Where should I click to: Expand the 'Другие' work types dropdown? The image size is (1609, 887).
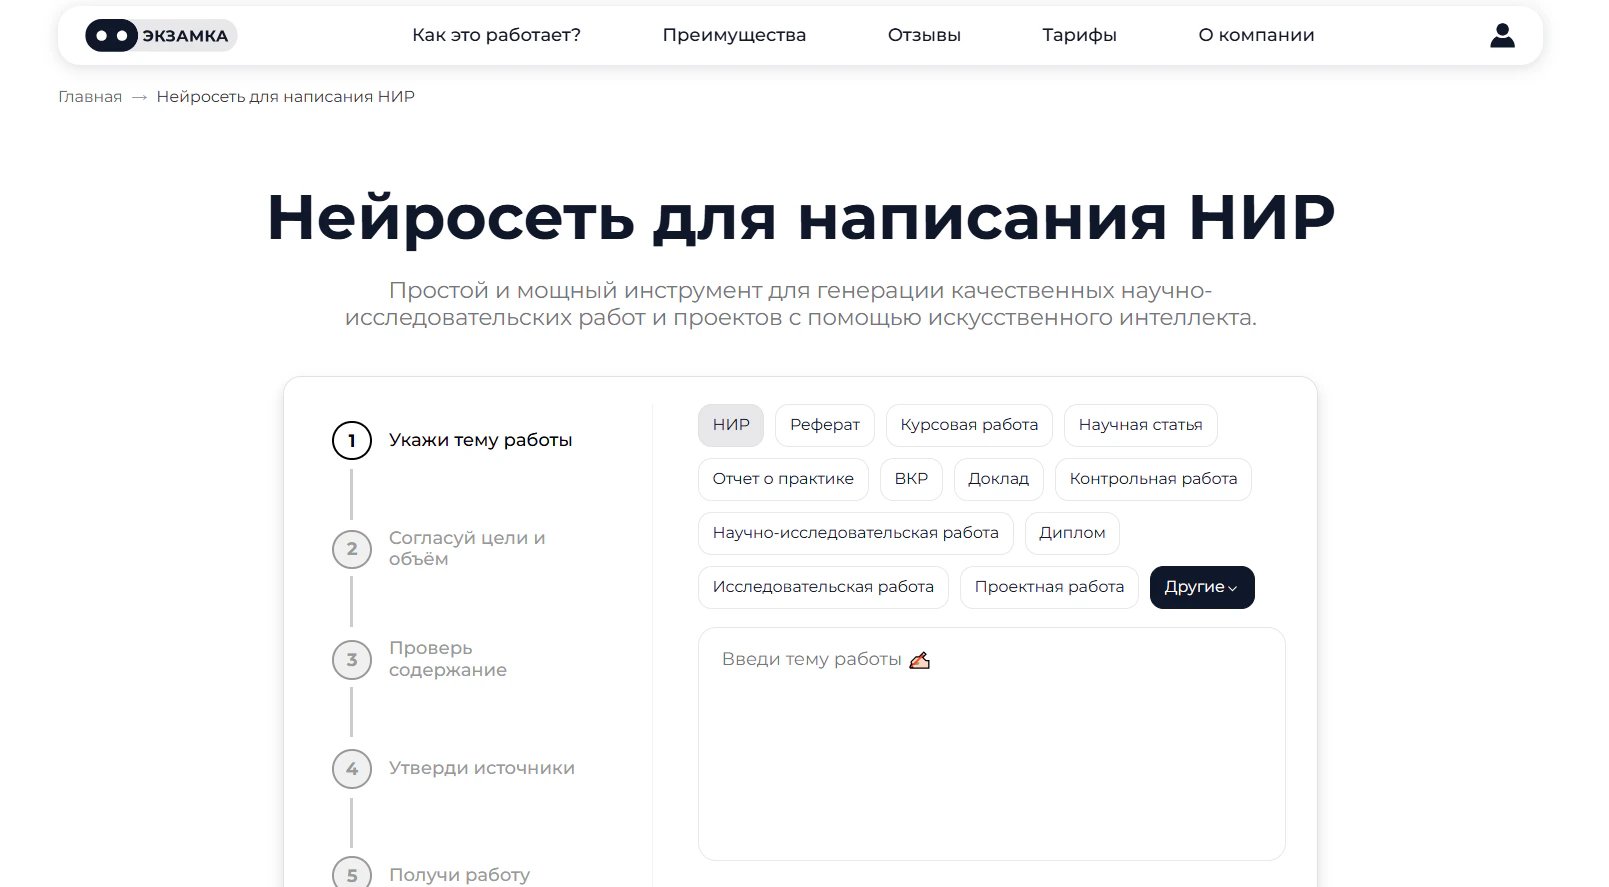point(1202,587)
